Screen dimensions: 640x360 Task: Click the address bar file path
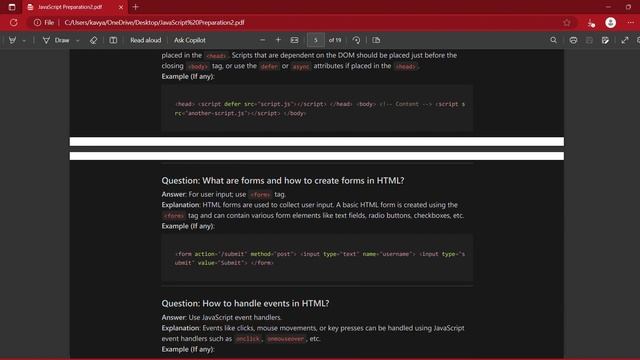[x=154, y=22]
